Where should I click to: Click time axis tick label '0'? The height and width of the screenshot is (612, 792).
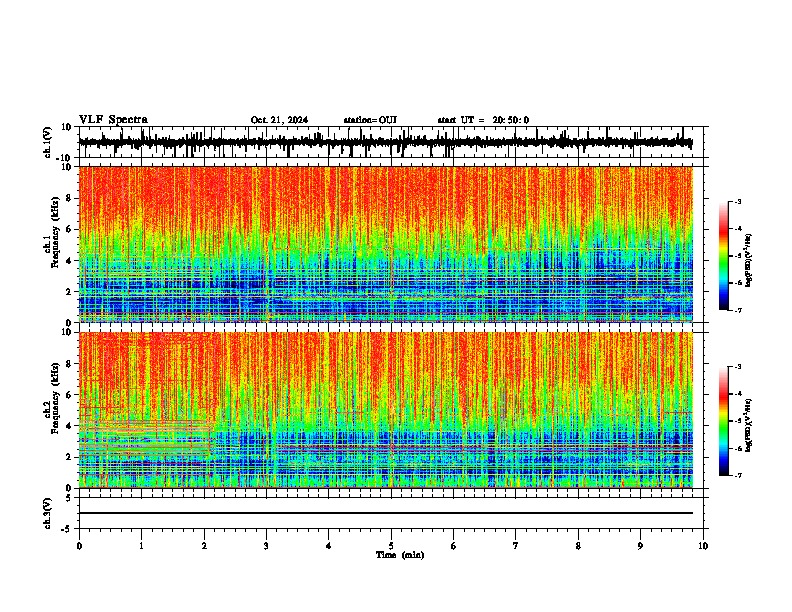click(79, 546)
